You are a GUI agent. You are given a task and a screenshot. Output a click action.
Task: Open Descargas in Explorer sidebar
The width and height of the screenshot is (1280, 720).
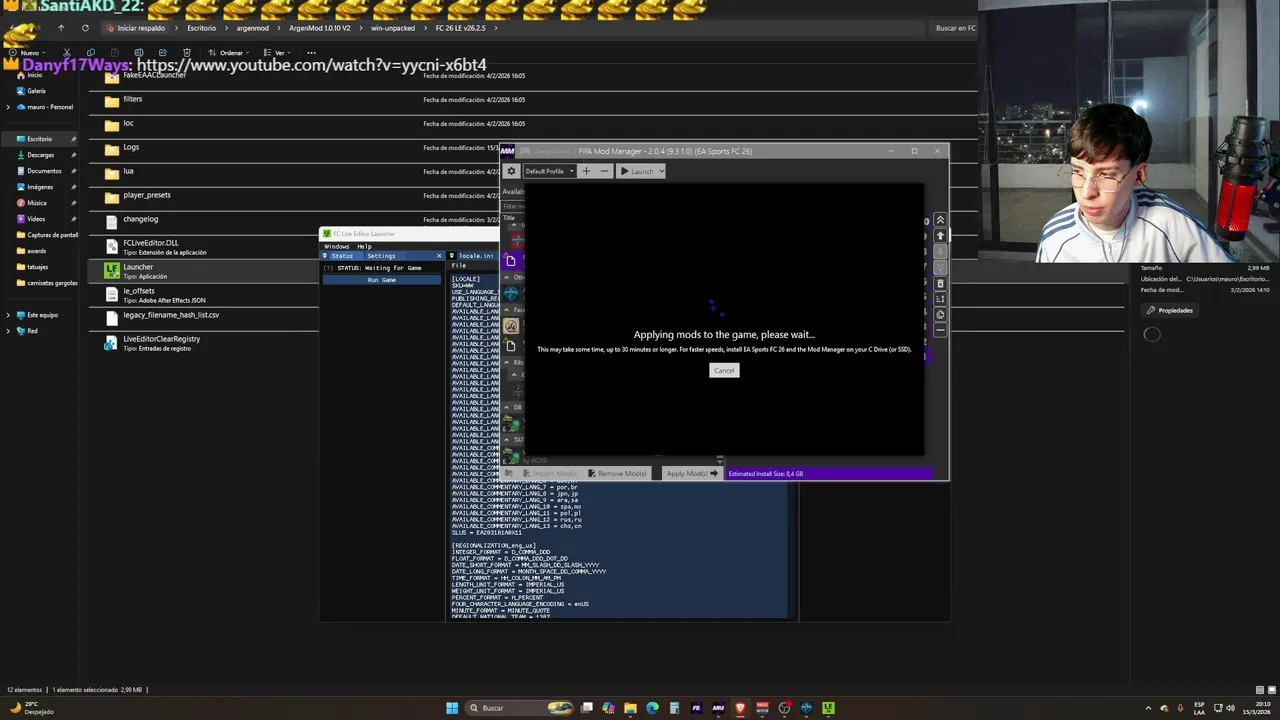pos(40,155)
